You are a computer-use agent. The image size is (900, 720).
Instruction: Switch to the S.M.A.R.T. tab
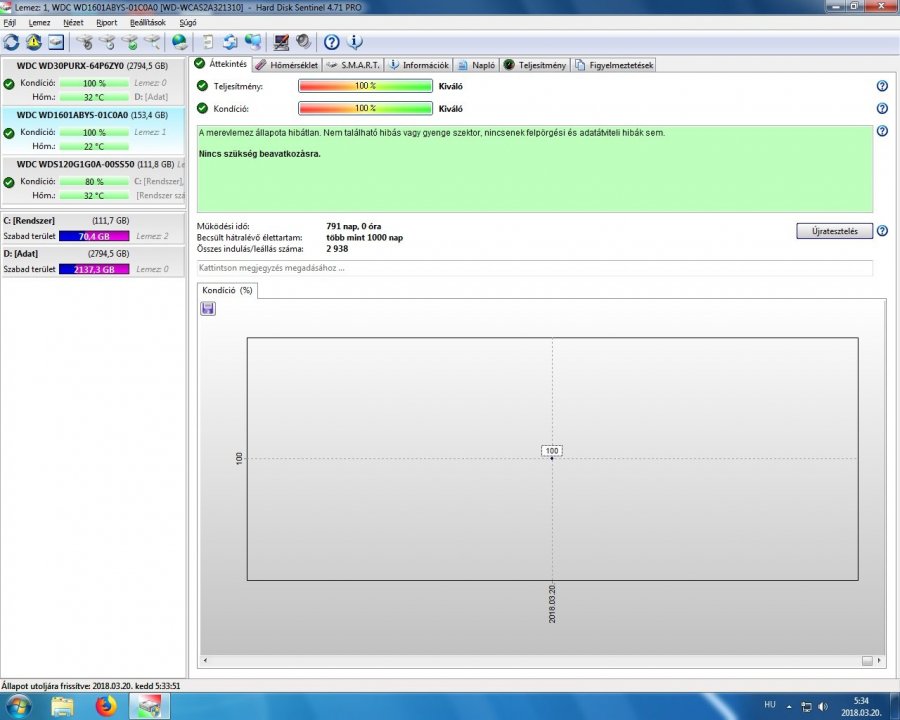pos(353,65)
